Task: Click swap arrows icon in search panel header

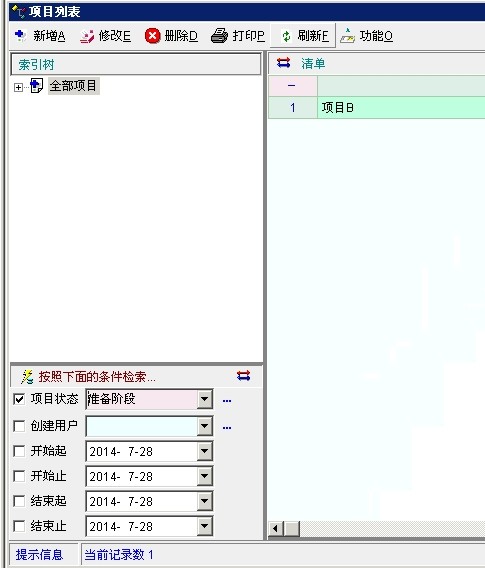Action: point(243,376)
